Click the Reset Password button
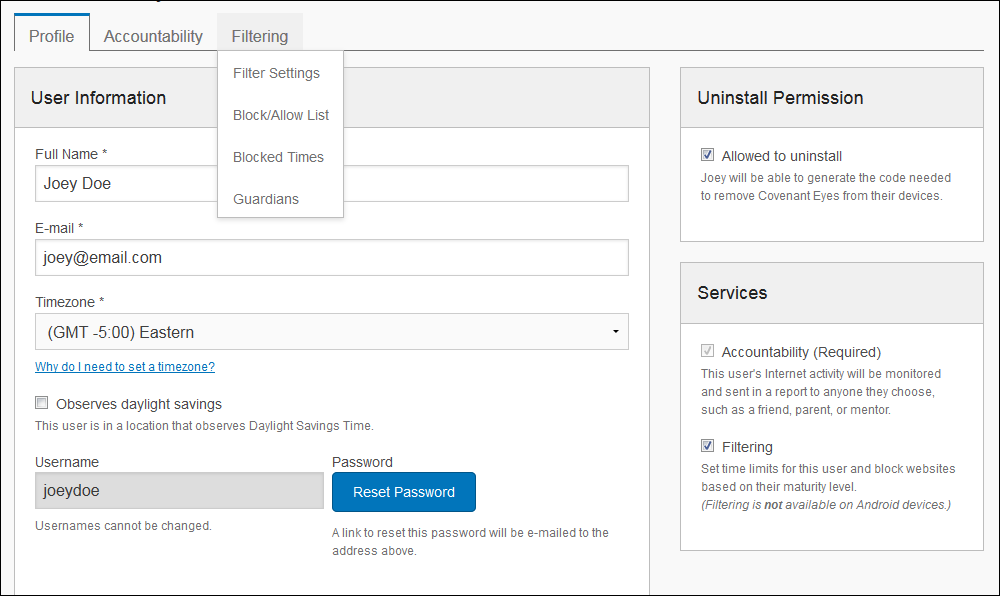 pos(404,492)
